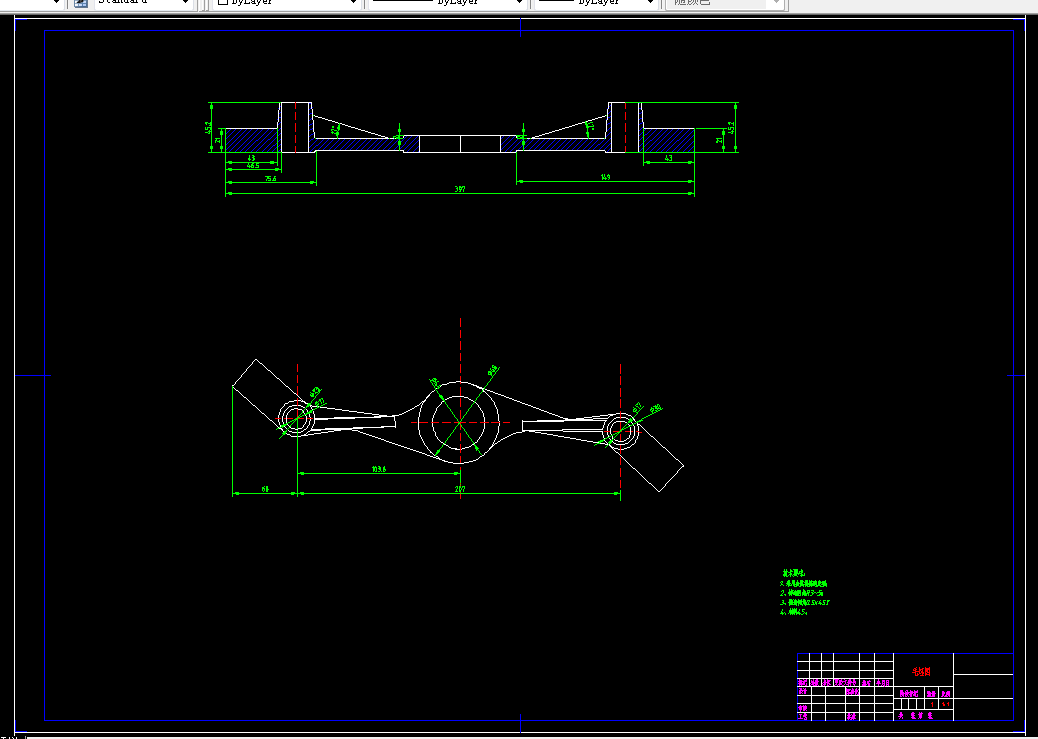This screenshot has width=1038, height=739.
Task: Select the 149 dimension in section view
Action: [x=605, y=177]
